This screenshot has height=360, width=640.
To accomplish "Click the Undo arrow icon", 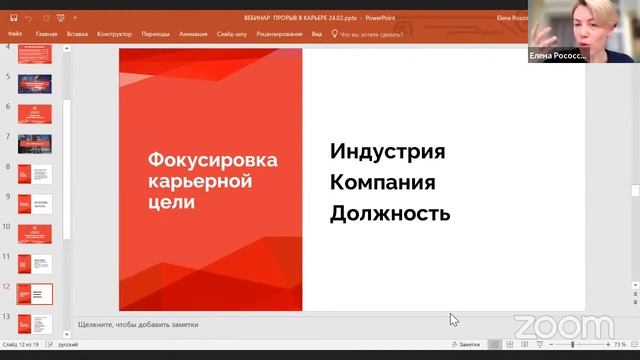I will [x=28, y=18].
